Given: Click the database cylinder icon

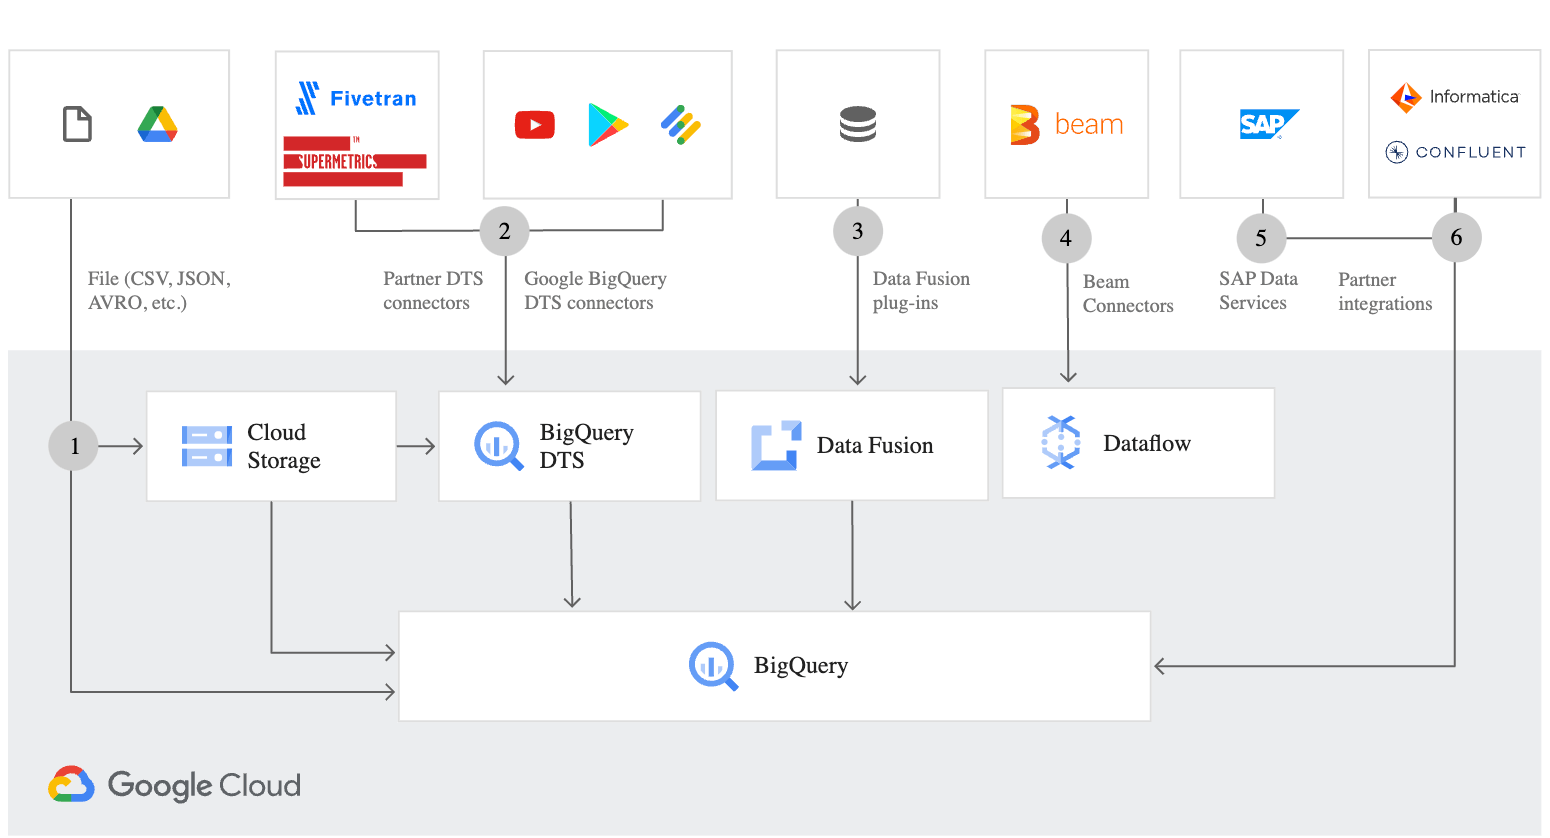Looking at the screenshot, I should pos(858,124).
